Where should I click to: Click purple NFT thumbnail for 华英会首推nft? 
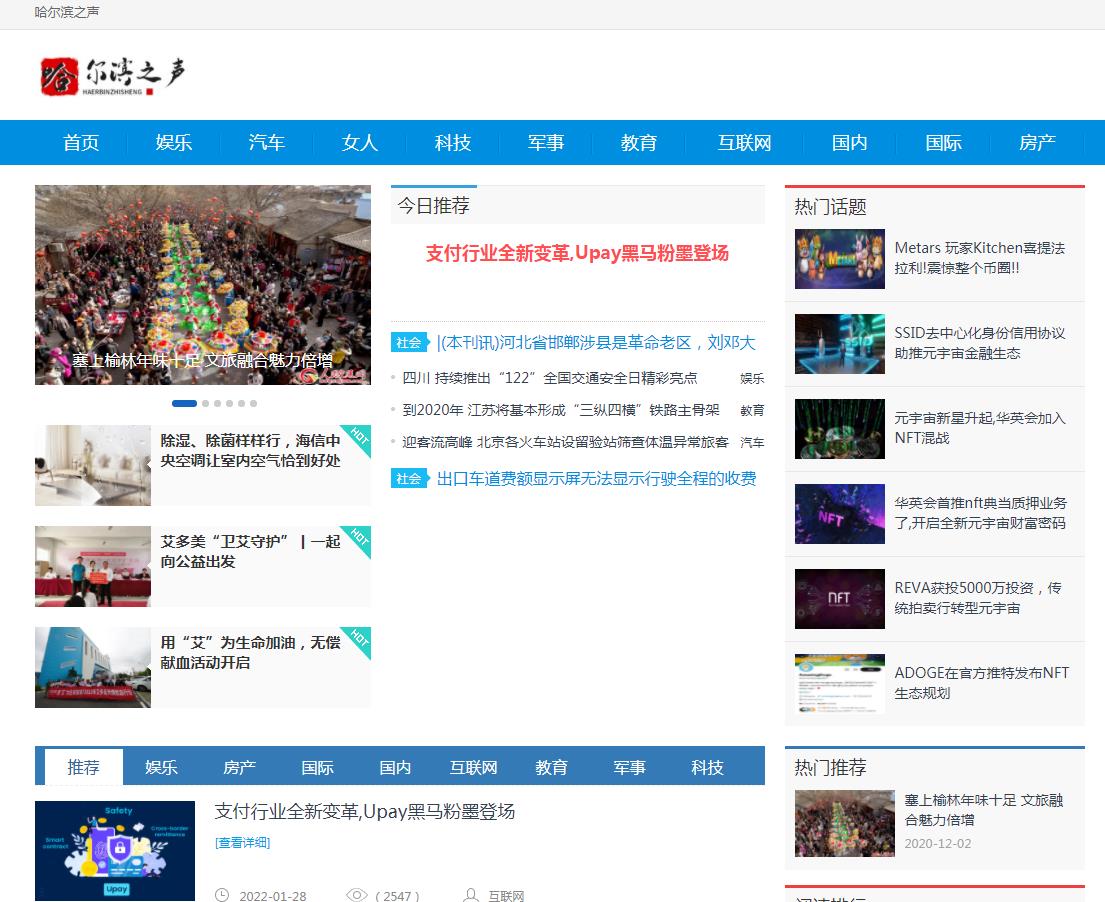pyautogui.click(x=839, y=514)
